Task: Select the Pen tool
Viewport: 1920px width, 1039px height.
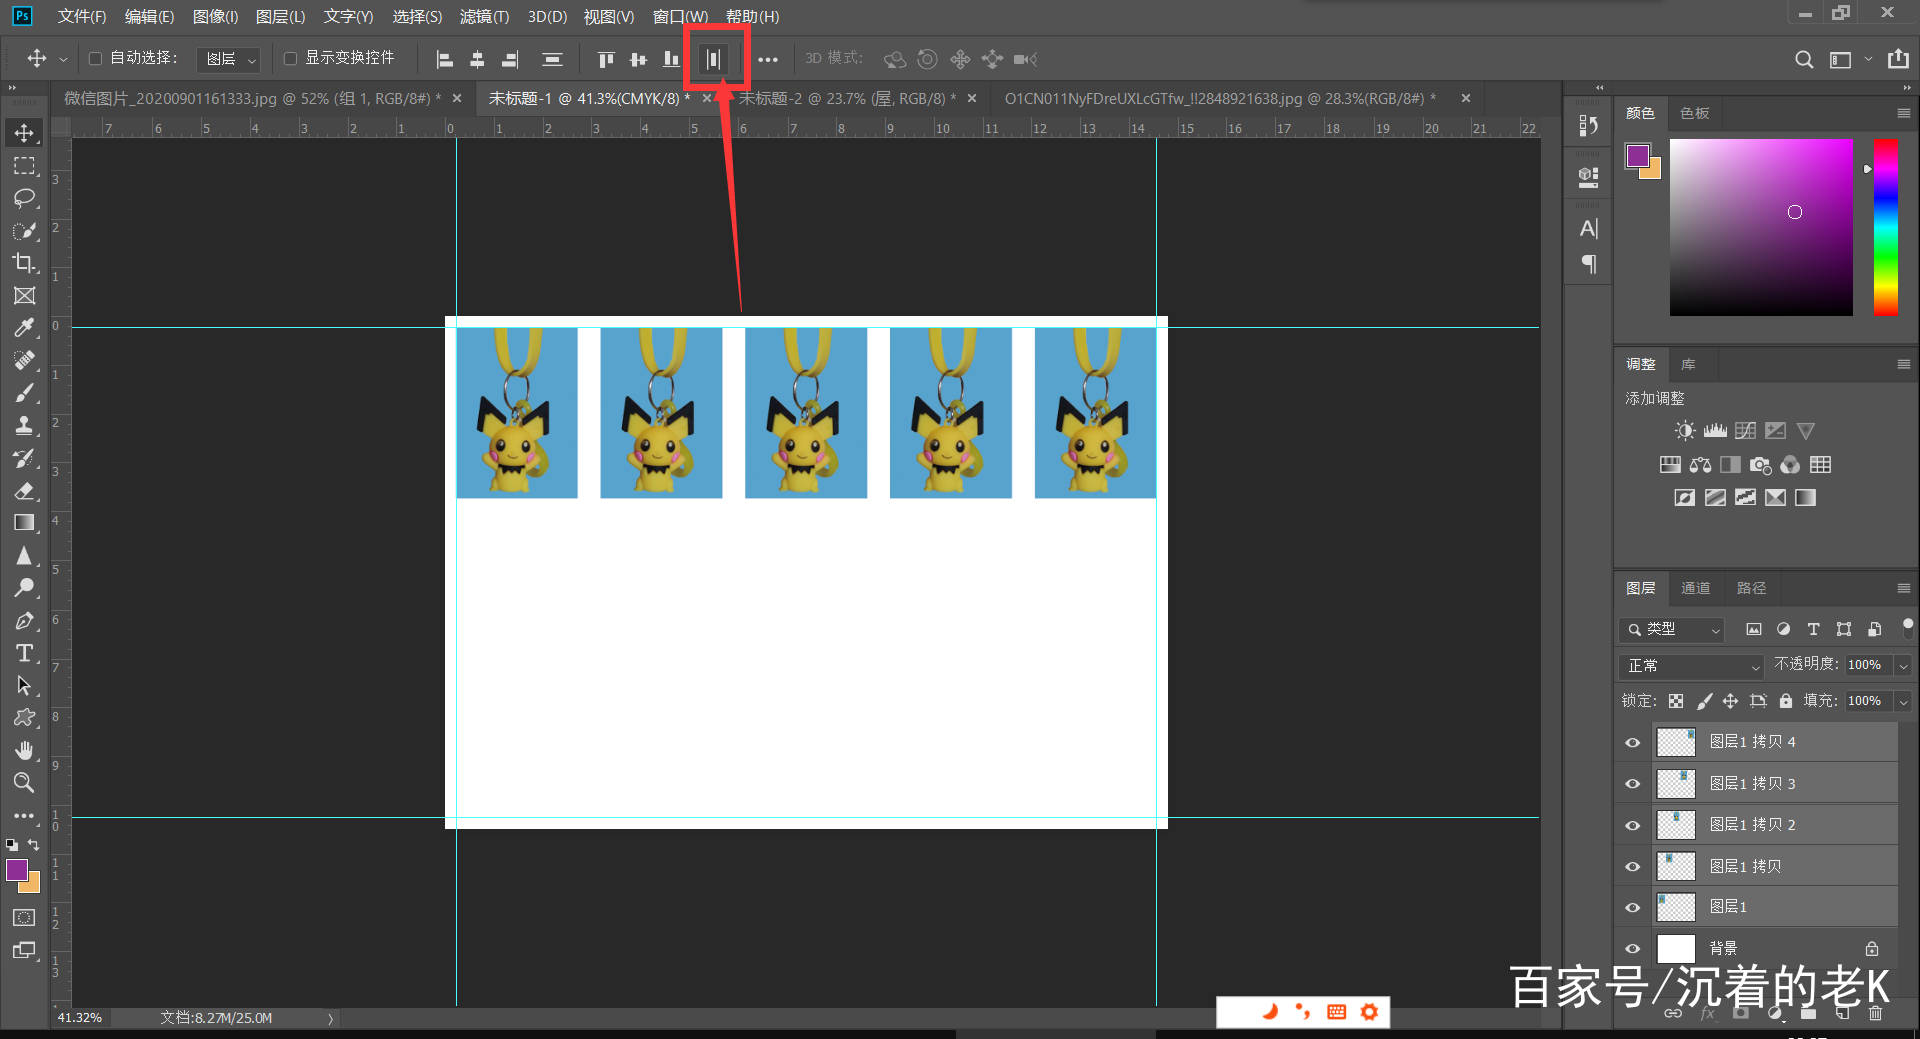Action: pos(24,621)
